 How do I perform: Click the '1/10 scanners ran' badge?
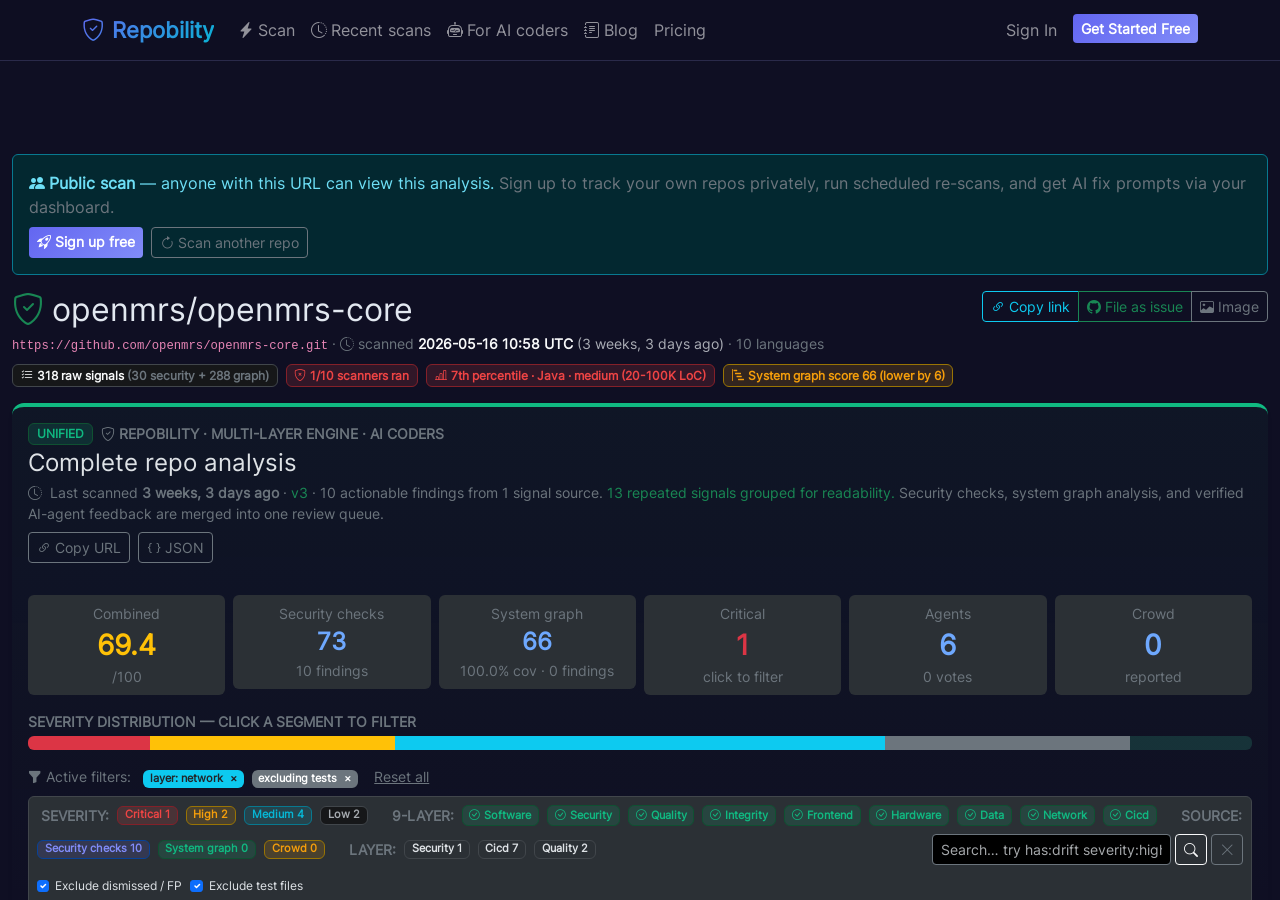click(352, 376)
